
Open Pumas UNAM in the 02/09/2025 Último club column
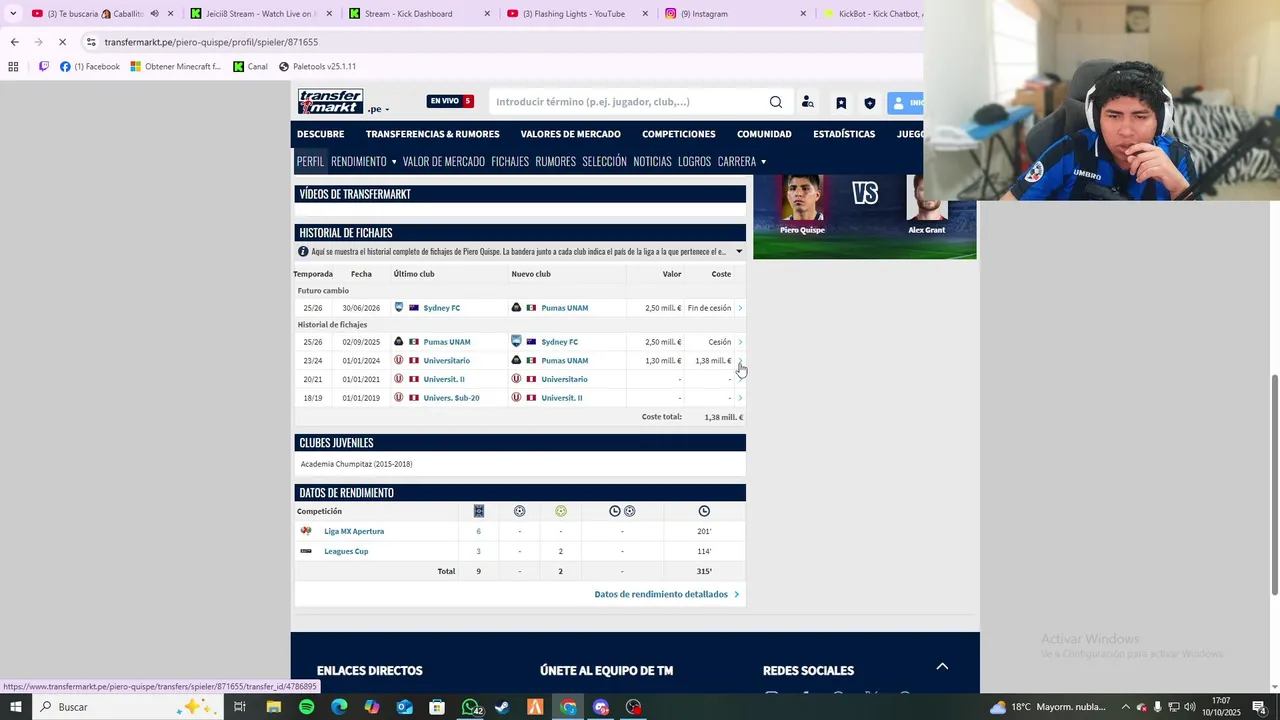pyautogui.click(x=446, y=342)
